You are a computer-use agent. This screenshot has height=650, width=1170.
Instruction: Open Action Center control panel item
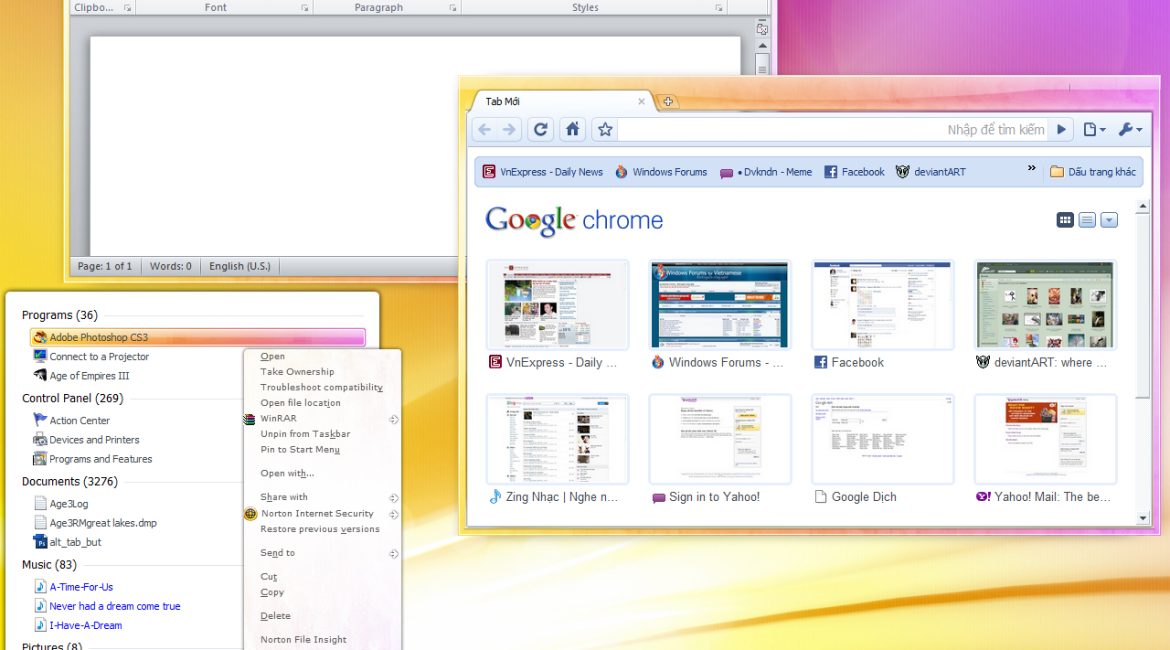tap(72, 420)
